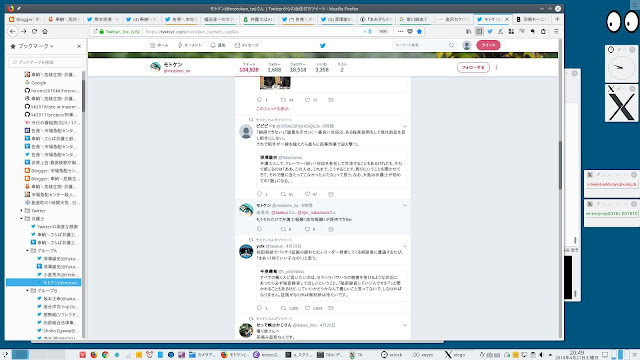Image resolution: width=640 pixels, height=360 pixels.
Task: Save page with the Pocket icon
Action: pyautogui.click(x=410, y=31)
